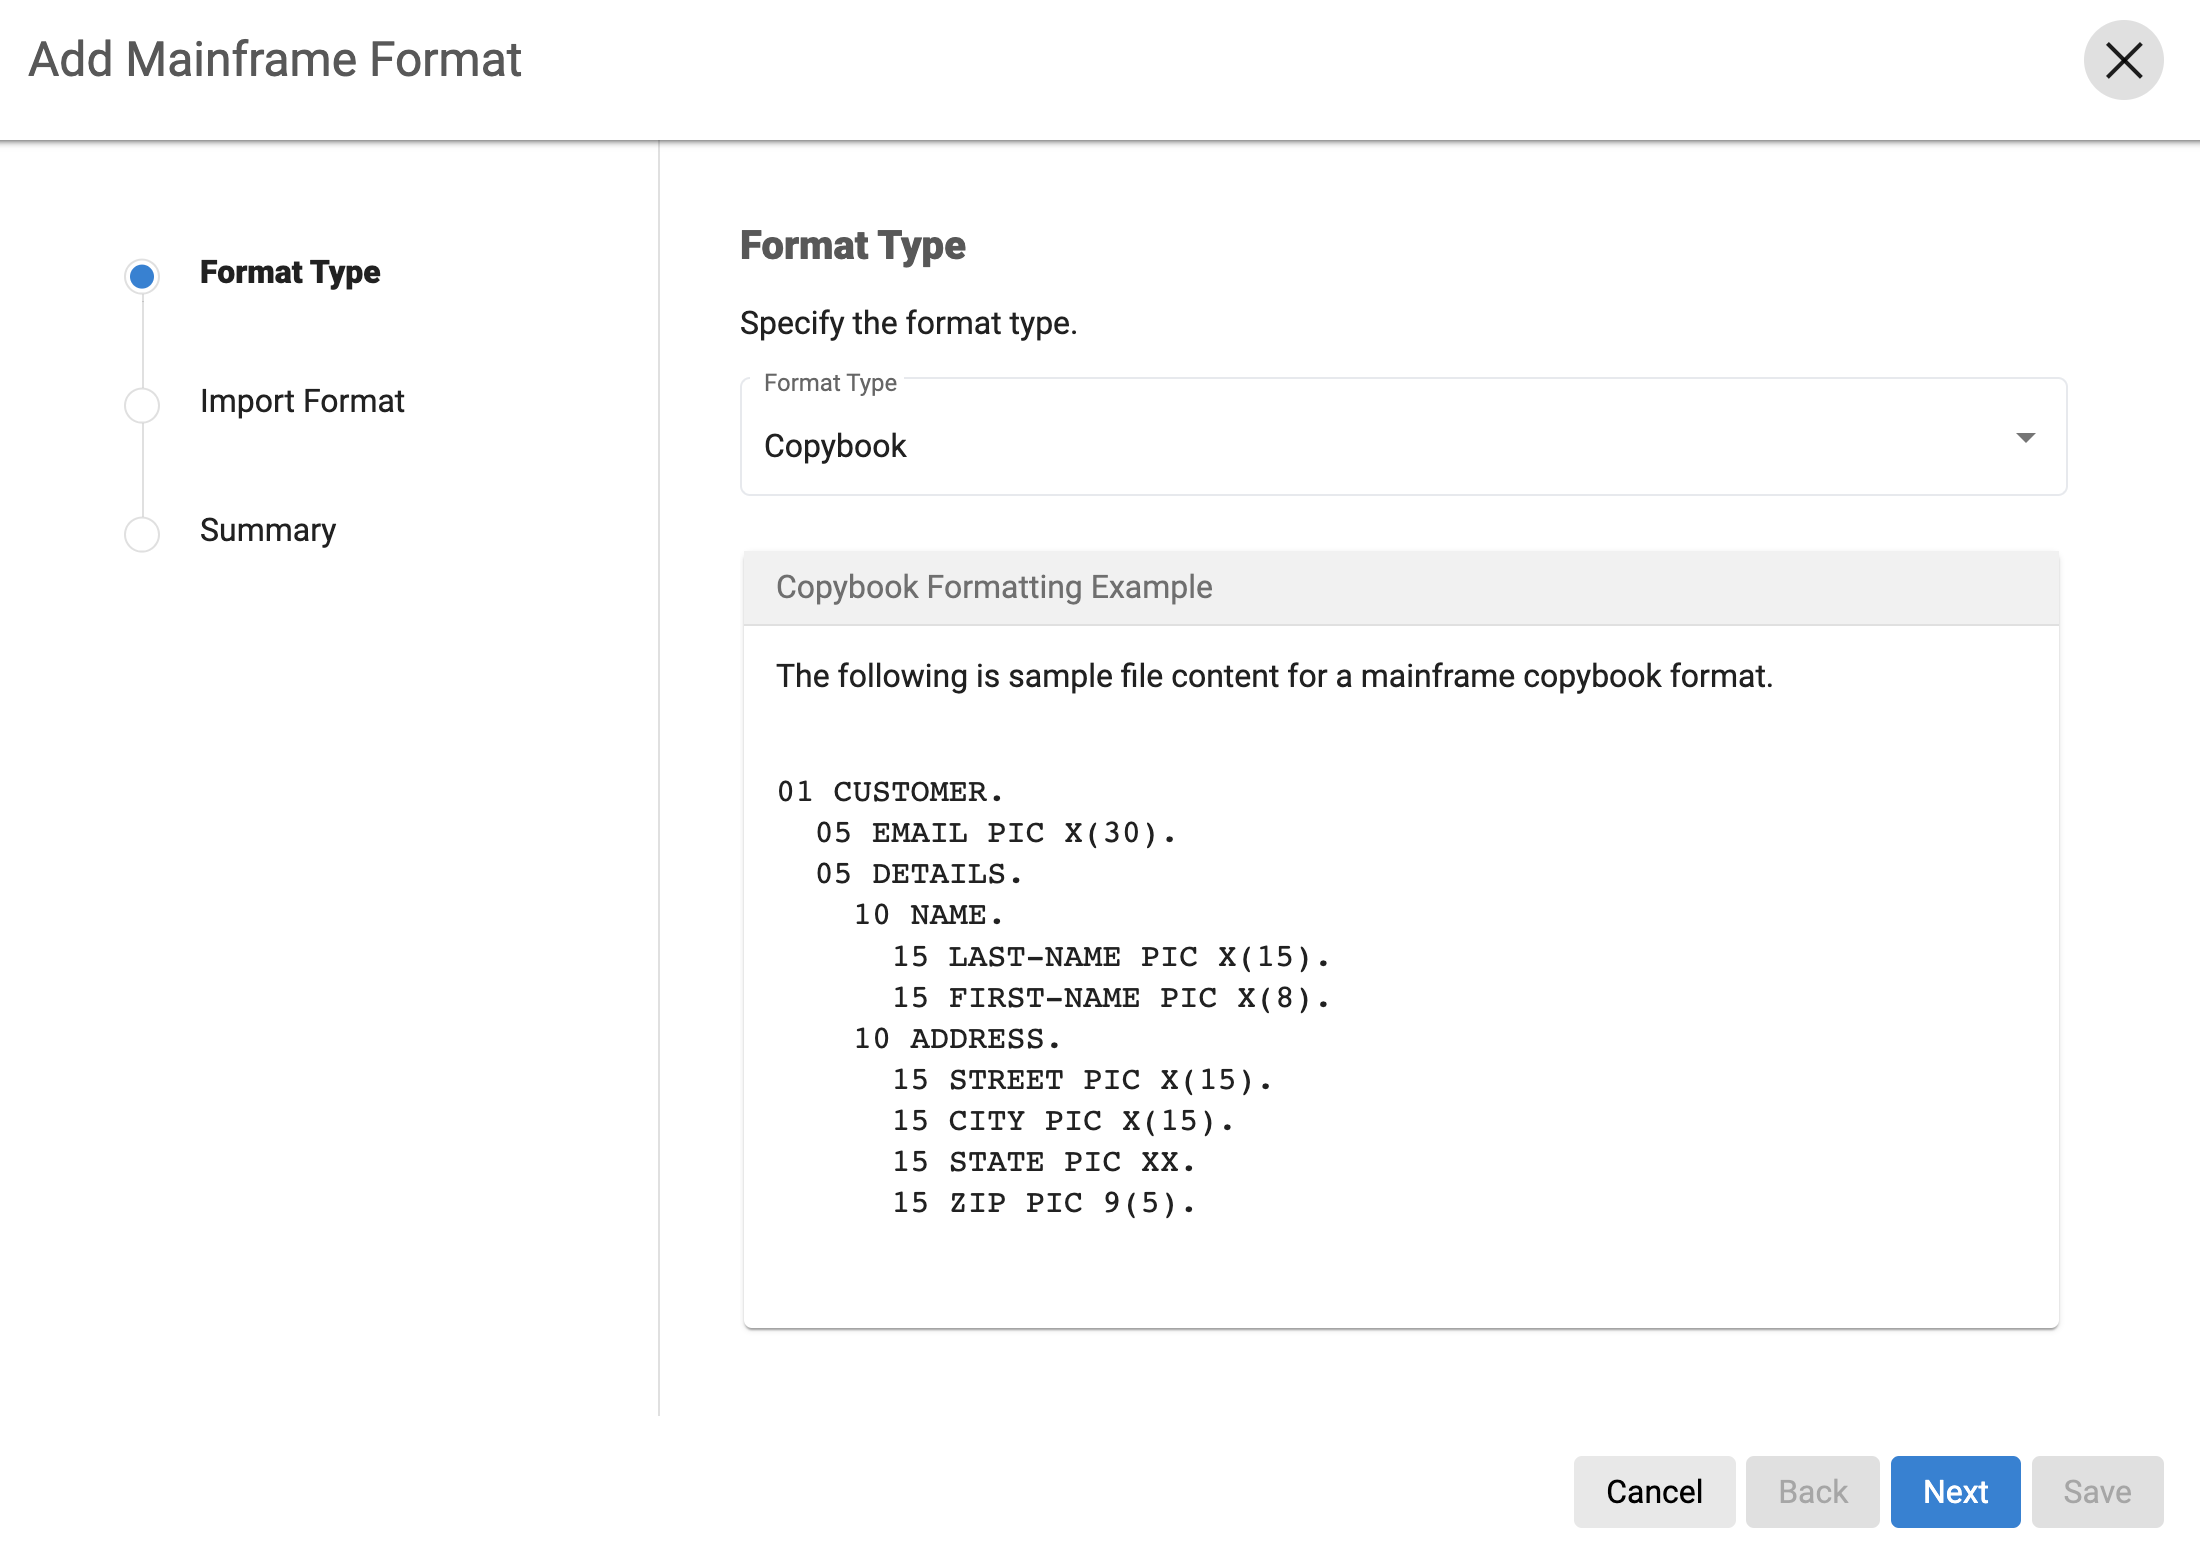Click the Import Format step circle

[x=142, y=404]
